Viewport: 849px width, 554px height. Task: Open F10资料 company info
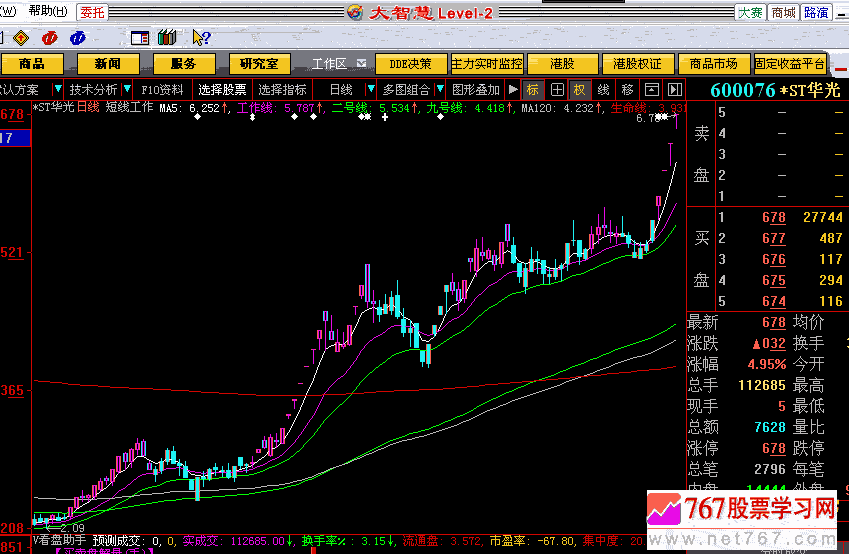point(162,90)
